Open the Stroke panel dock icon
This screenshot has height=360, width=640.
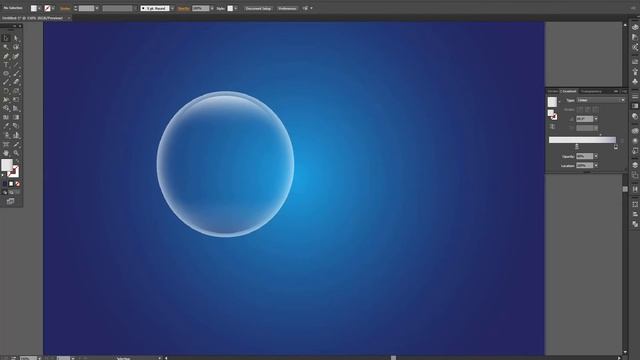point(635,96)
